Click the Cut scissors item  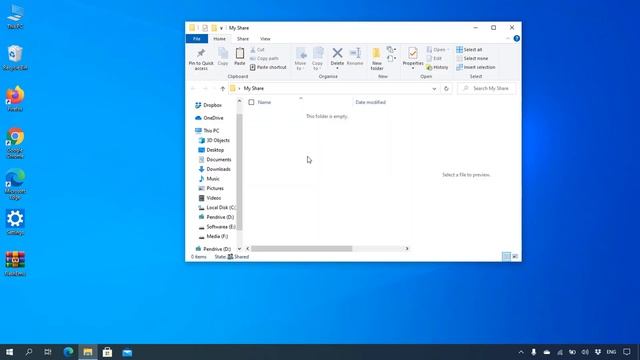click(258, 49)
